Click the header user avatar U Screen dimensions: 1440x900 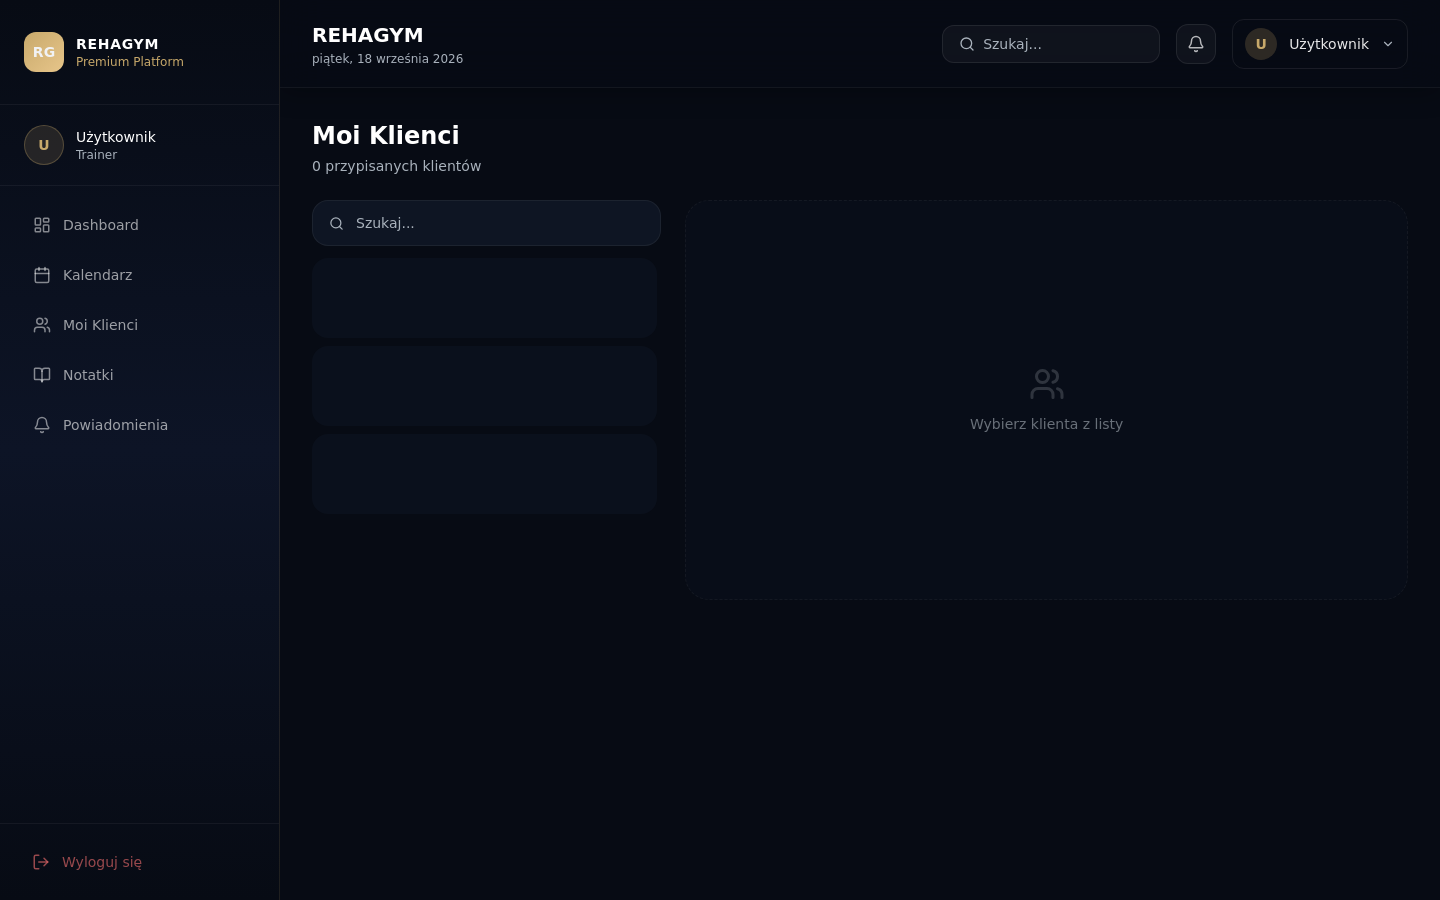tap(1261, 44)
